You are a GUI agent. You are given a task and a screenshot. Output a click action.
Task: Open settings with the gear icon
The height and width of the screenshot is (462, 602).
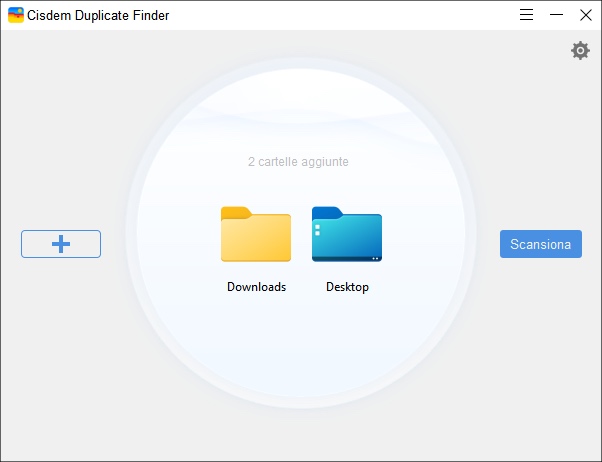(x=580, y=51)
